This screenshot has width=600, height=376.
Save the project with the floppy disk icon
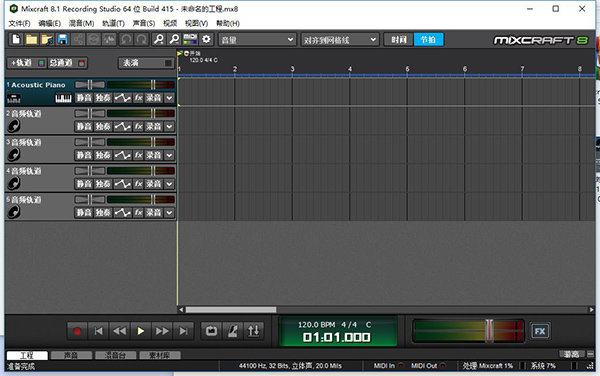[63, 39]
